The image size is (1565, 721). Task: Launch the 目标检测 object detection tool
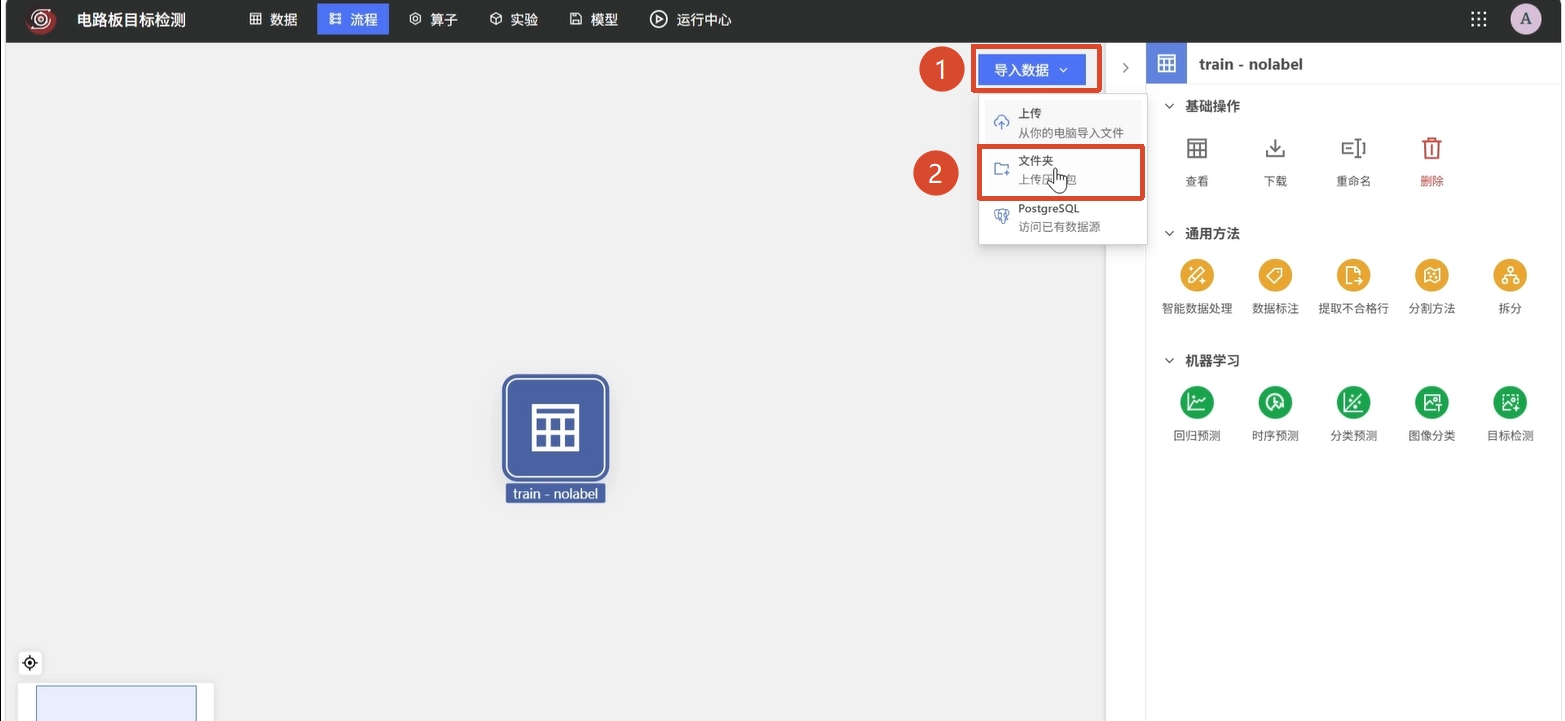click(1509, 402)
